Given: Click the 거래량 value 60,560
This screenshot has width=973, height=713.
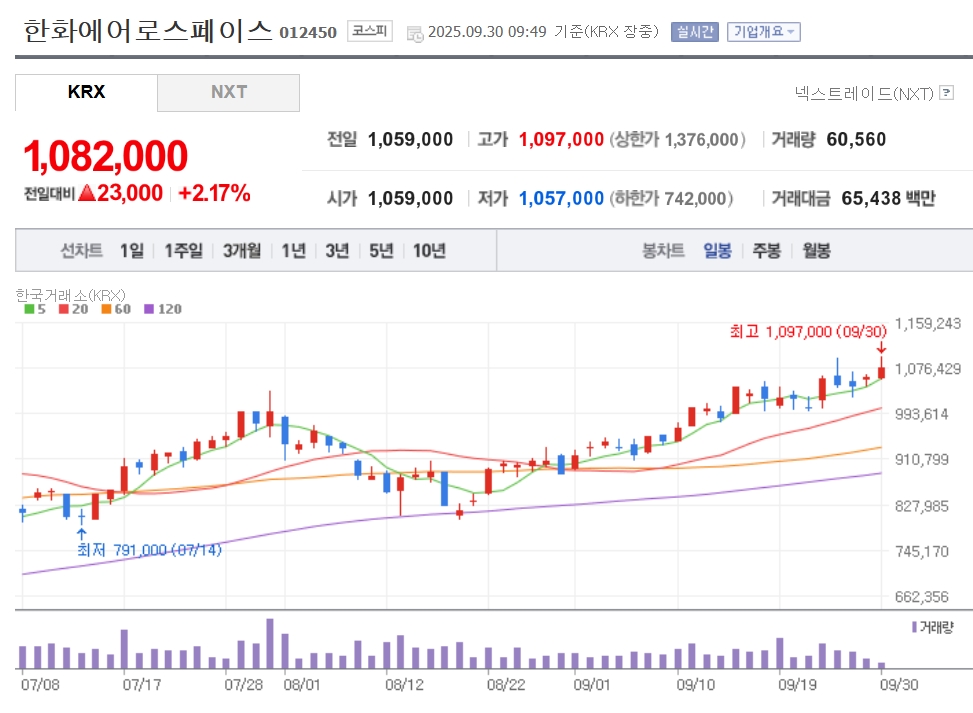Looking at the screenshot, I should pyautogui.click(x=856, y=140).
